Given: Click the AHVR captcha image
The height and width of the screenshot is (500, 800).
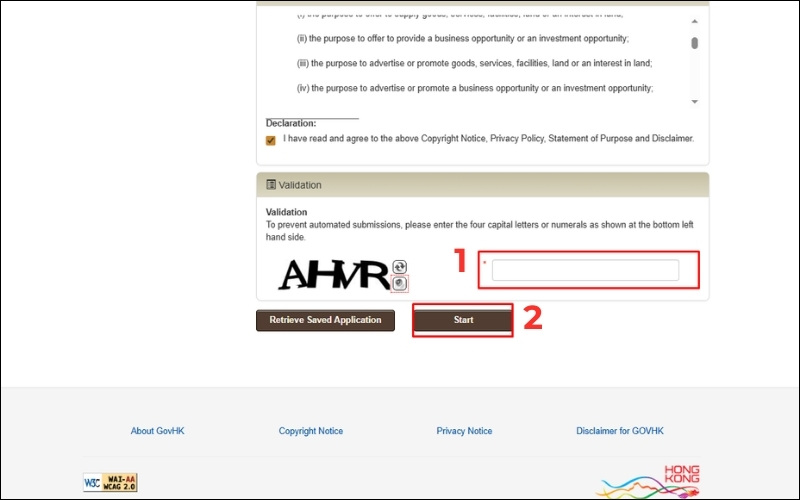Looking at the screenshot, I should (333, 274).
